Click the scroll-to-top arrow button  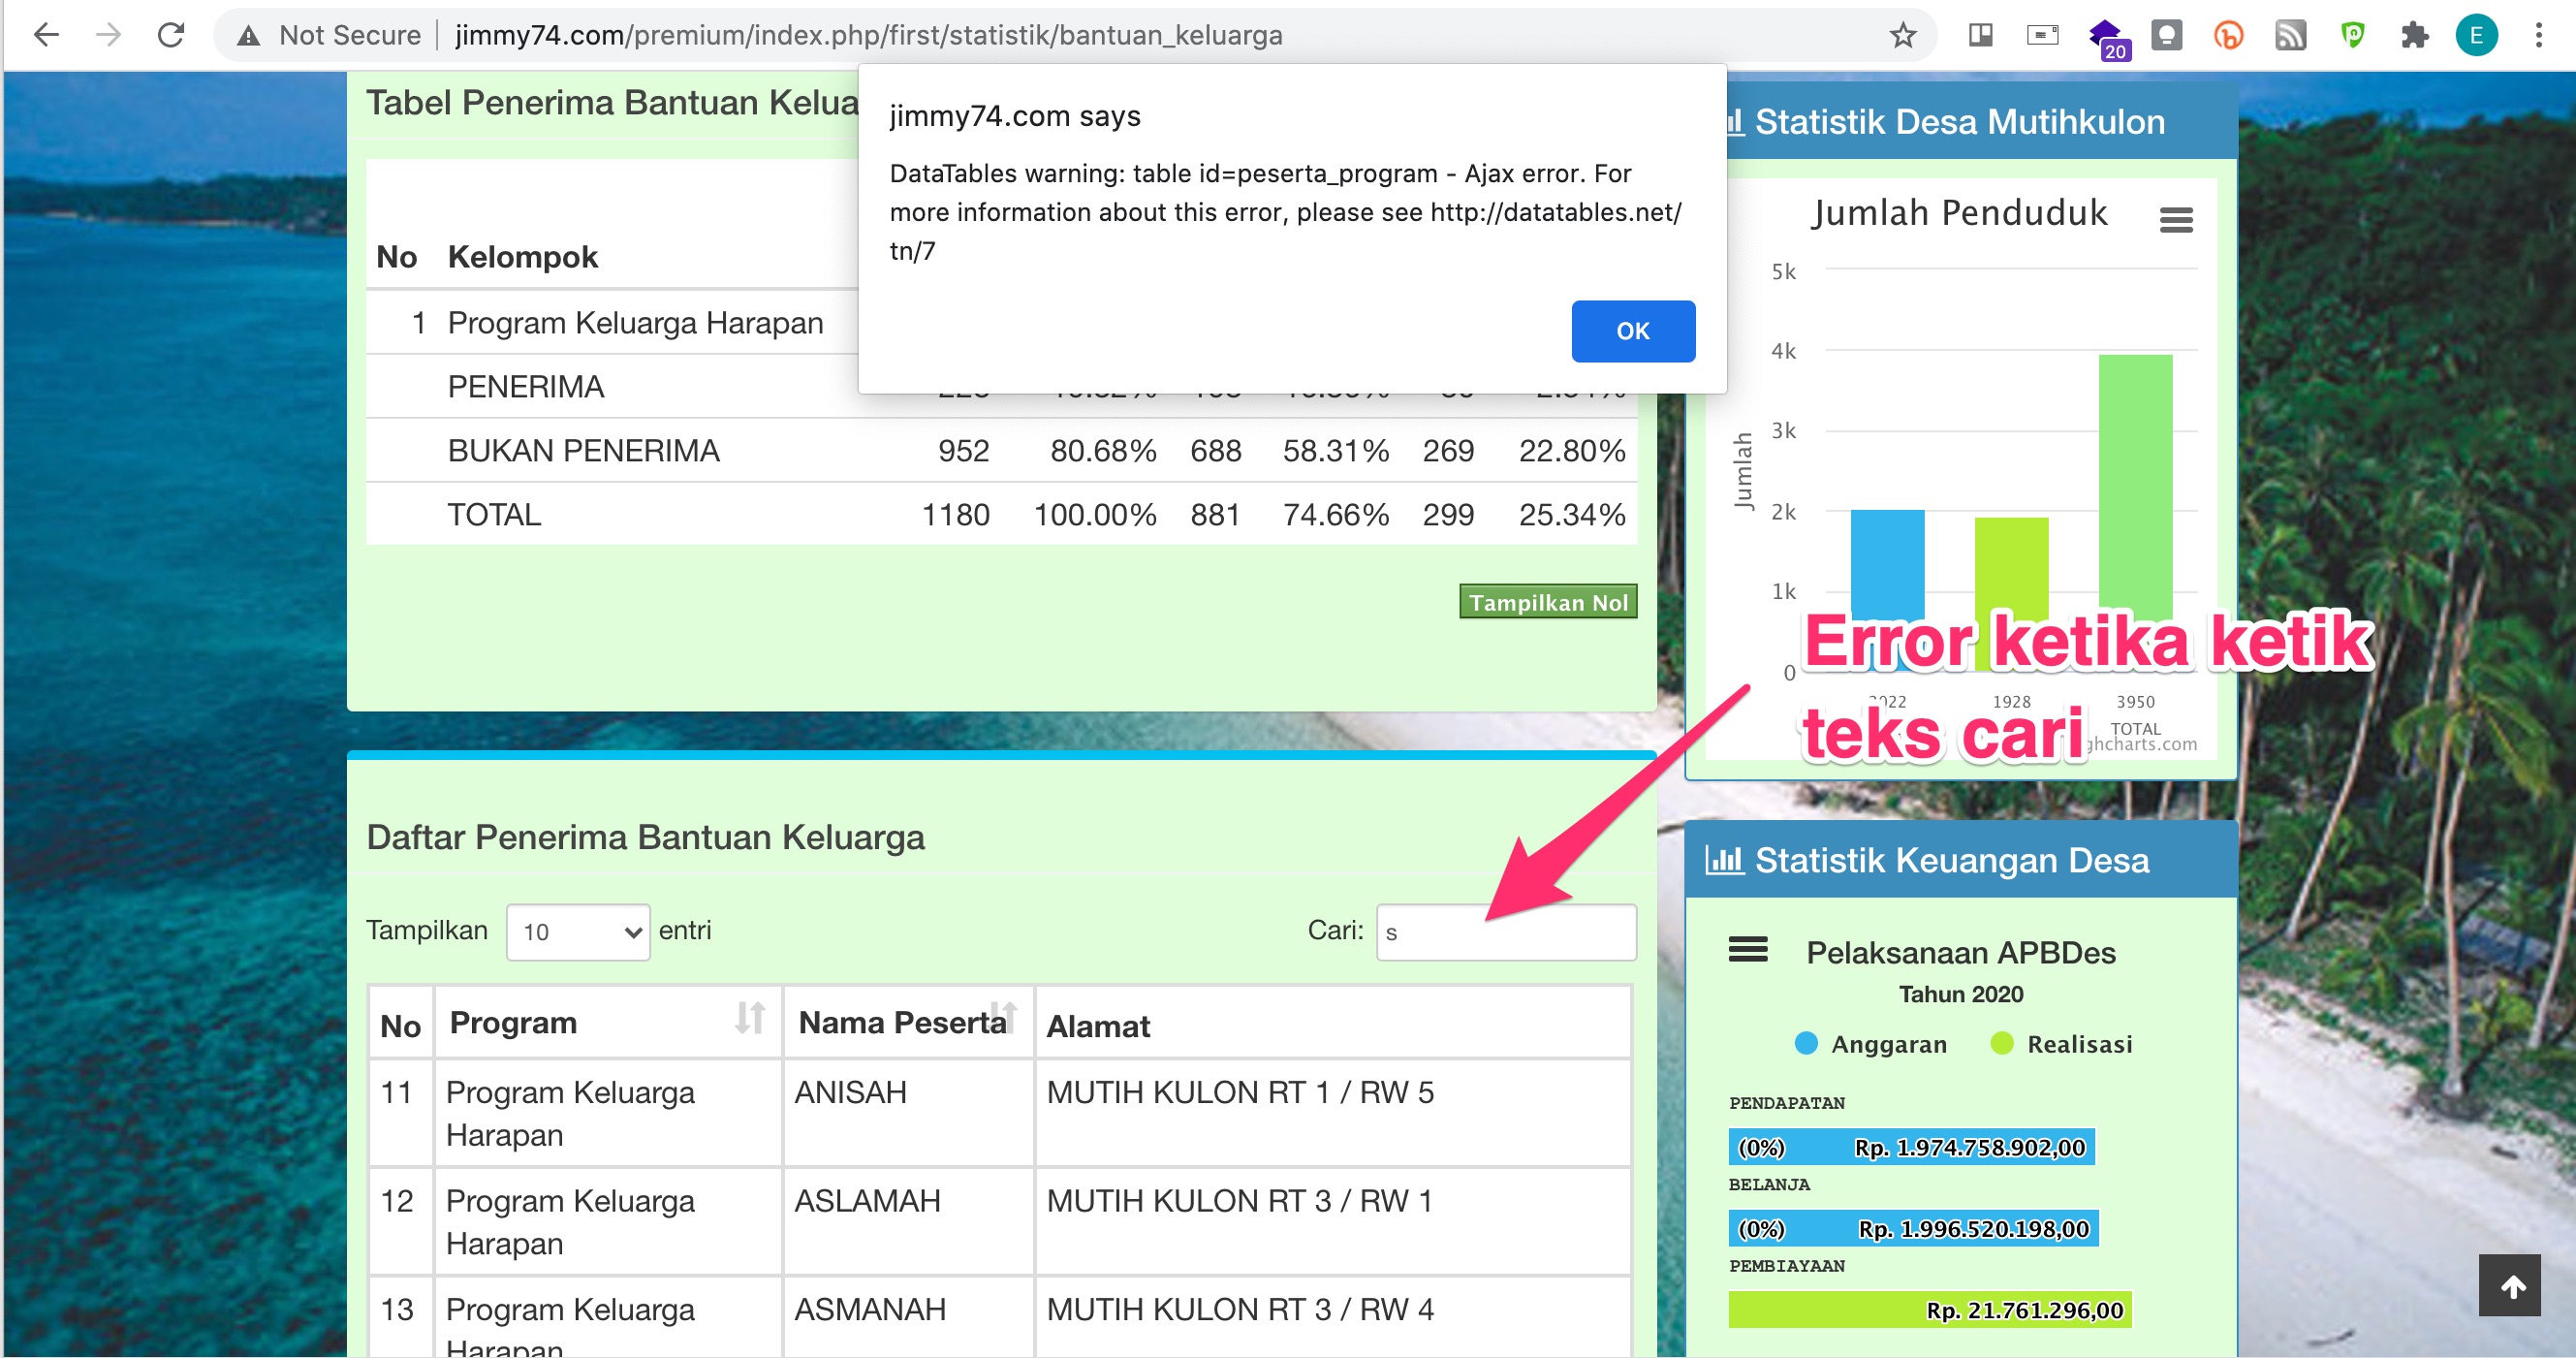2513,1286
